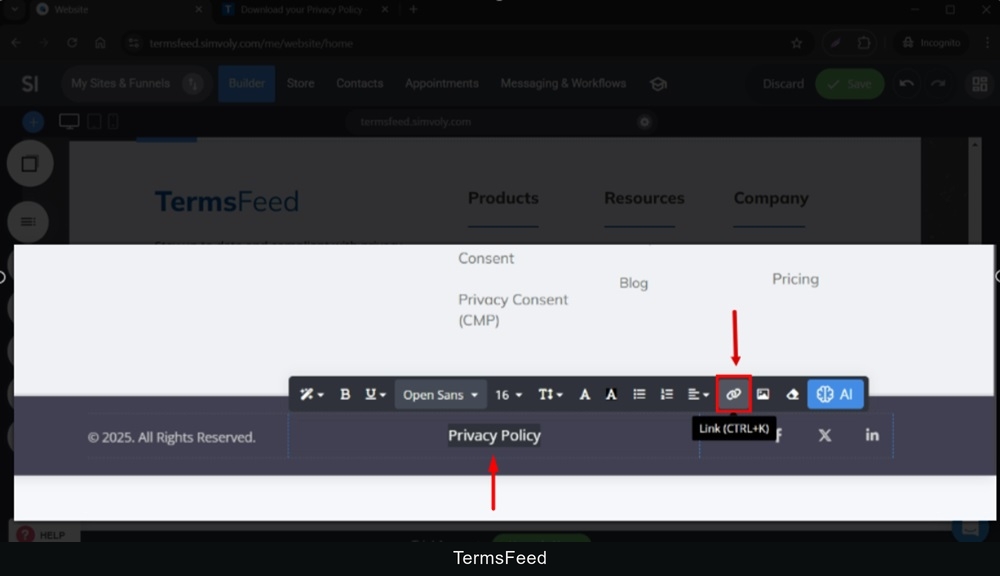Go to the browser home page
The image size is (1000, 576).
click(100, 43)
